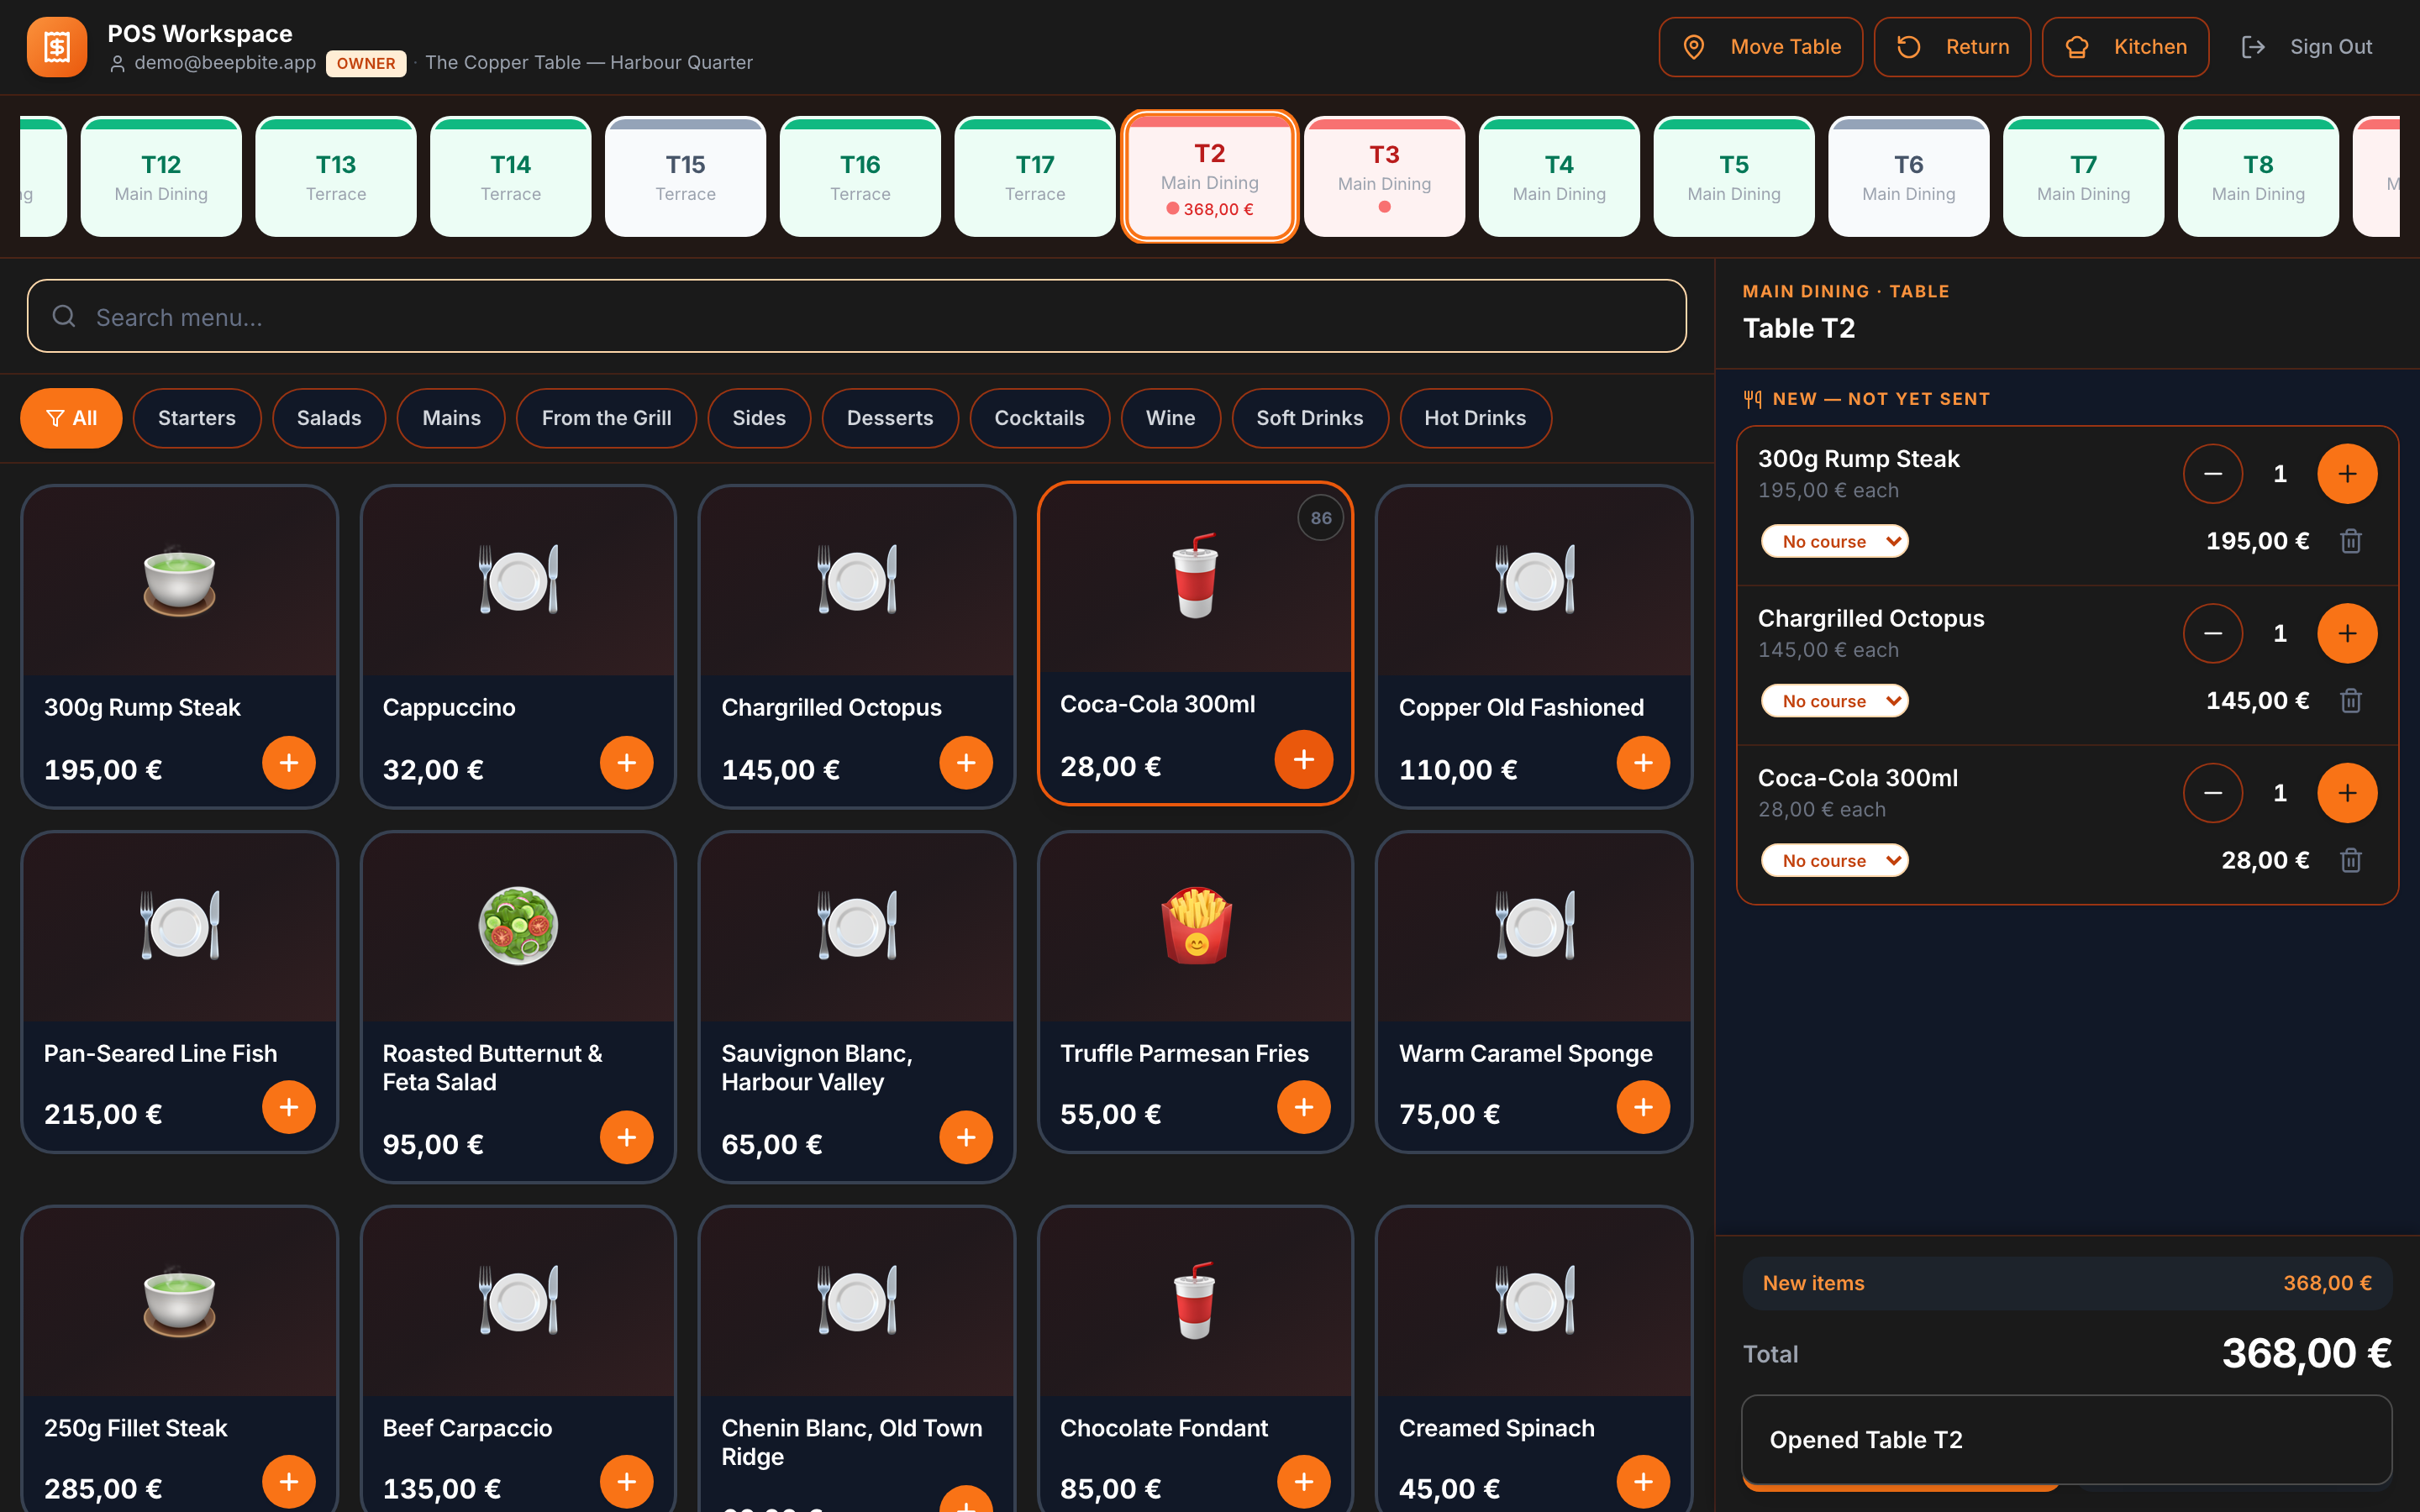Add Truffle Parmesan Fries to order
This screenshot has width=2420, height=1512.
coord(1304,1107)
